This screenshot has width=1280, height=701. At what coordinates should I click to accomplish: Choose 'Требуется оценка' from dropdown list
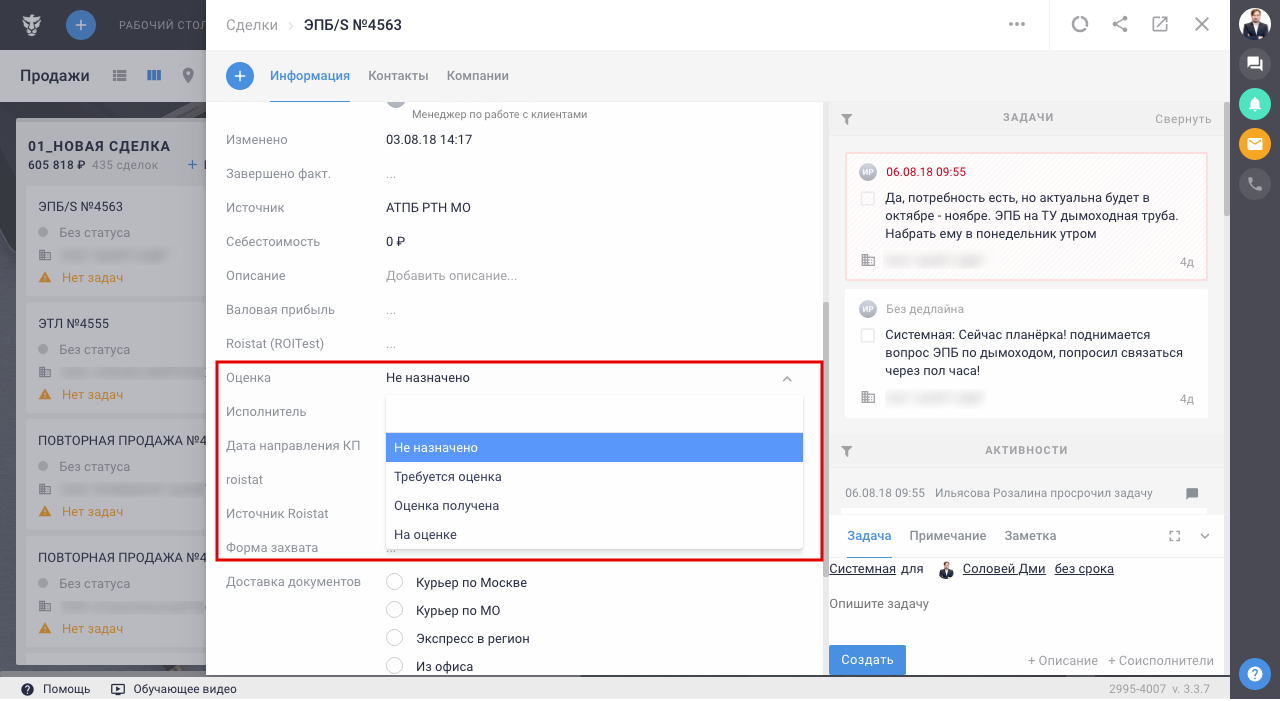(448, 477)
